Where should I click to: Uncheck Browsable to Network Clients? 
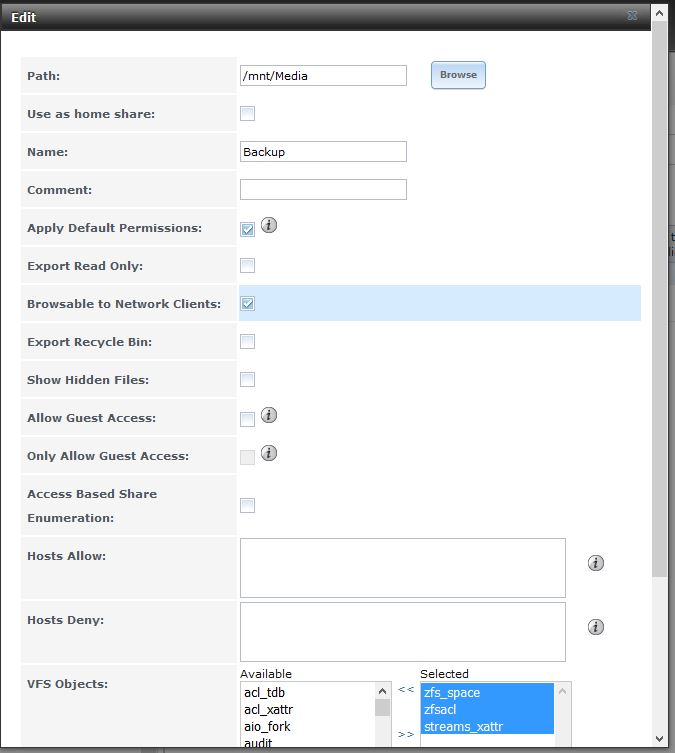[247, 304]
